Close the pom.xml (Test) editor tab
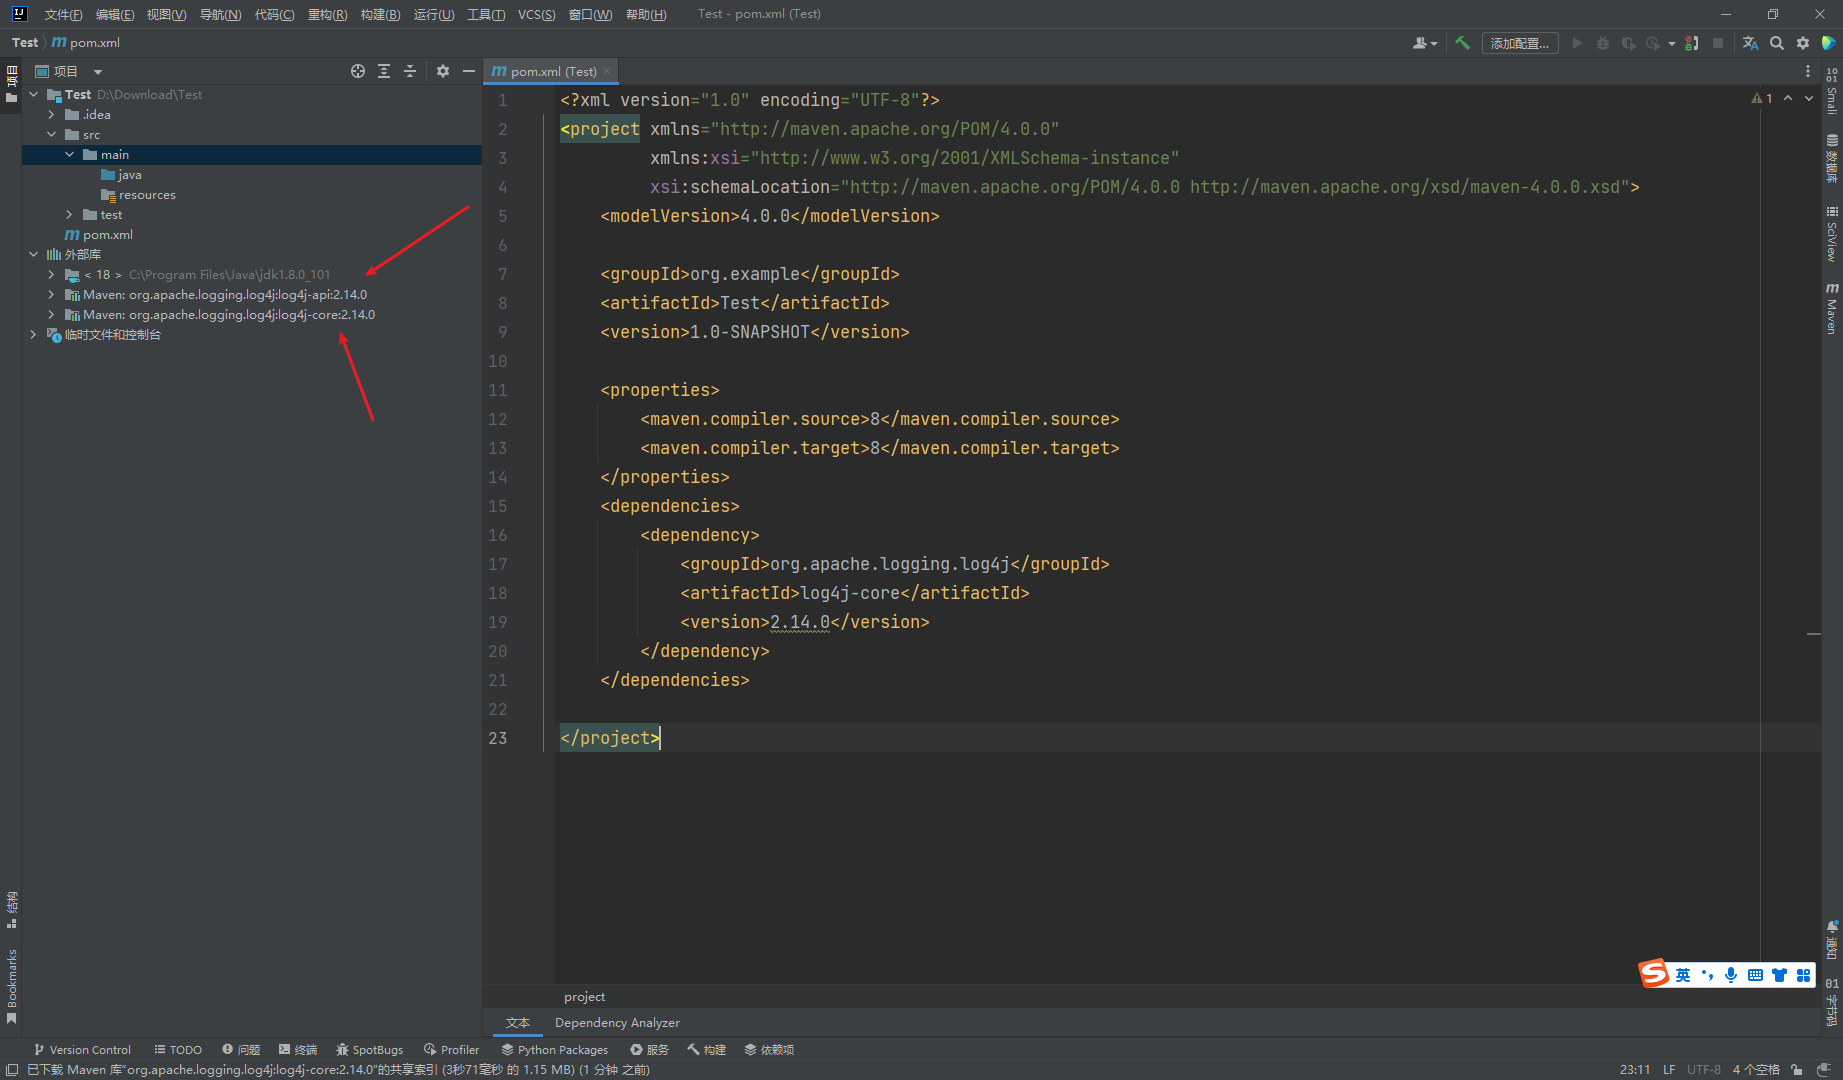 coord(607,71)
